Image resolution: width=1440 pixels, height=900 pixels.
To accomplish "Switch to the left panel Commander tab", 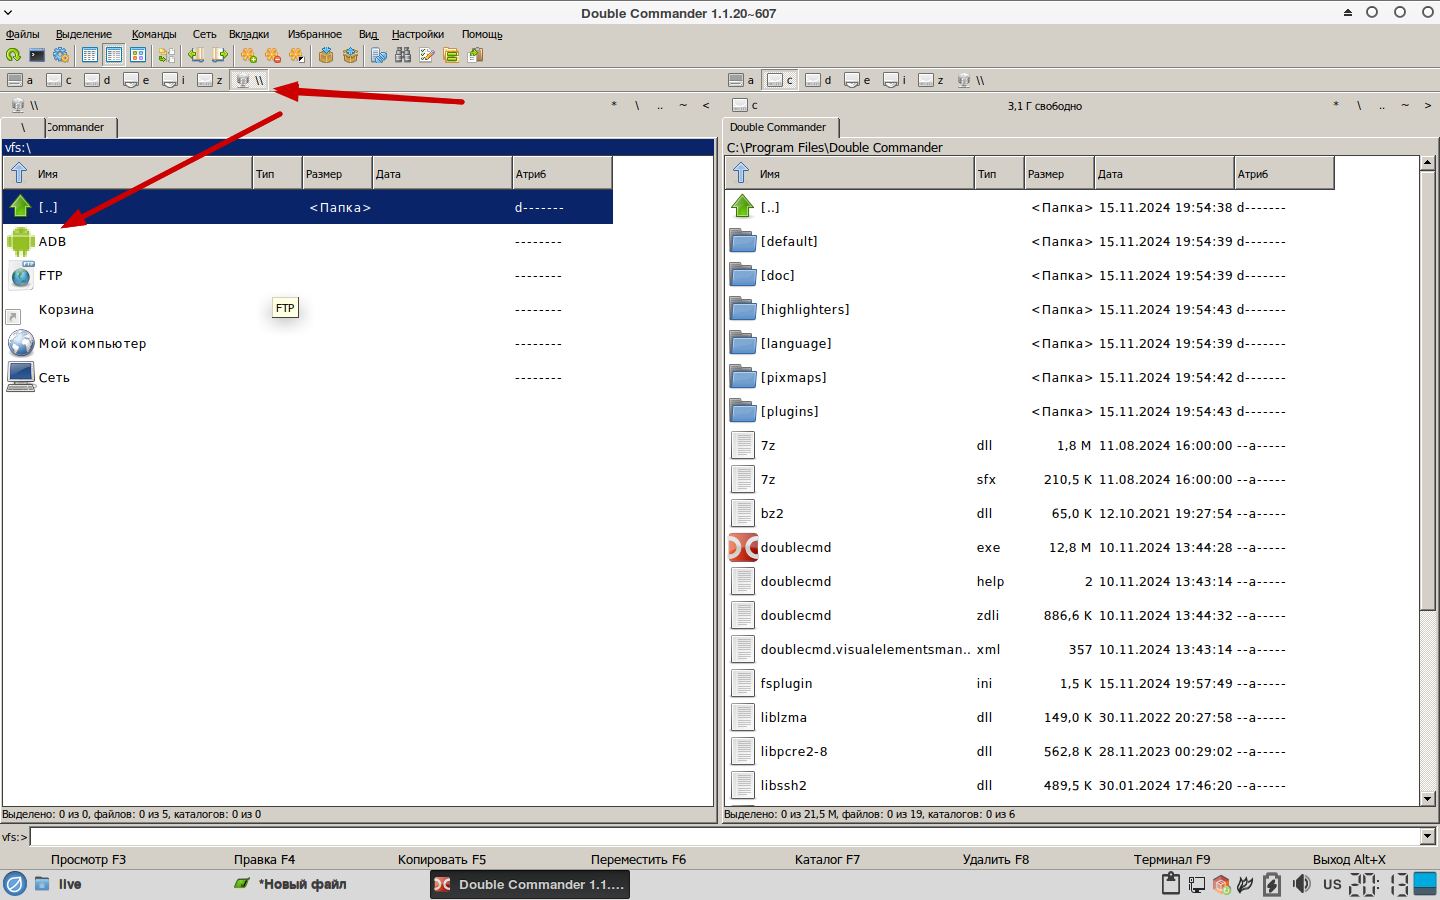I will [x=80, y=128].
